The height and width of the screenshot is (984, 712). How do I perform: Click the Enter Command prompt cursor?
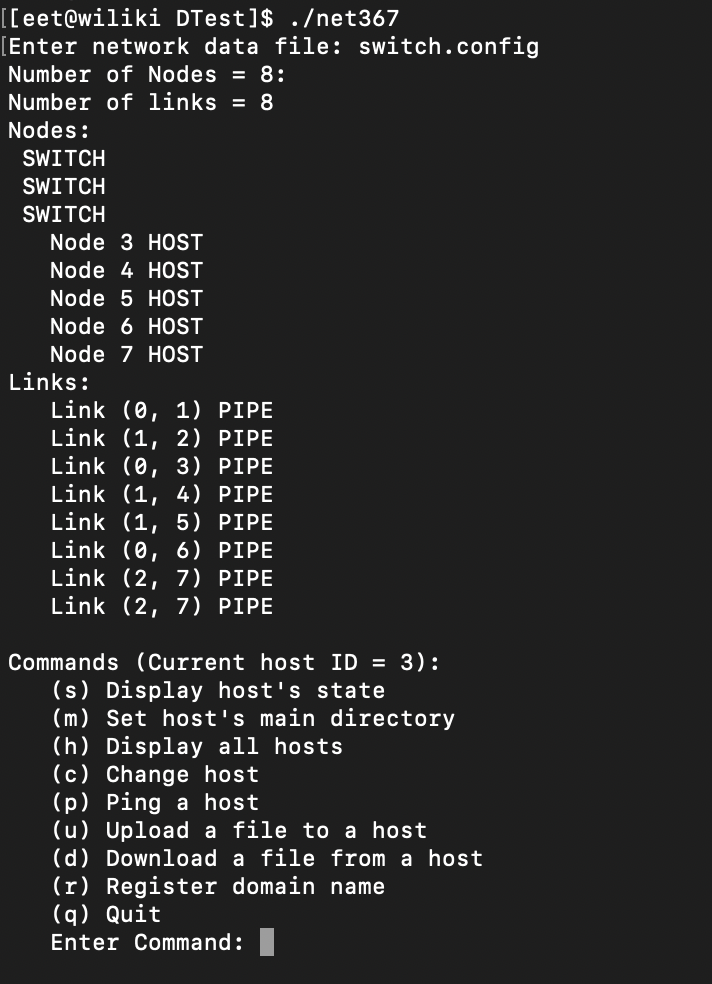[x=267, y=942]
